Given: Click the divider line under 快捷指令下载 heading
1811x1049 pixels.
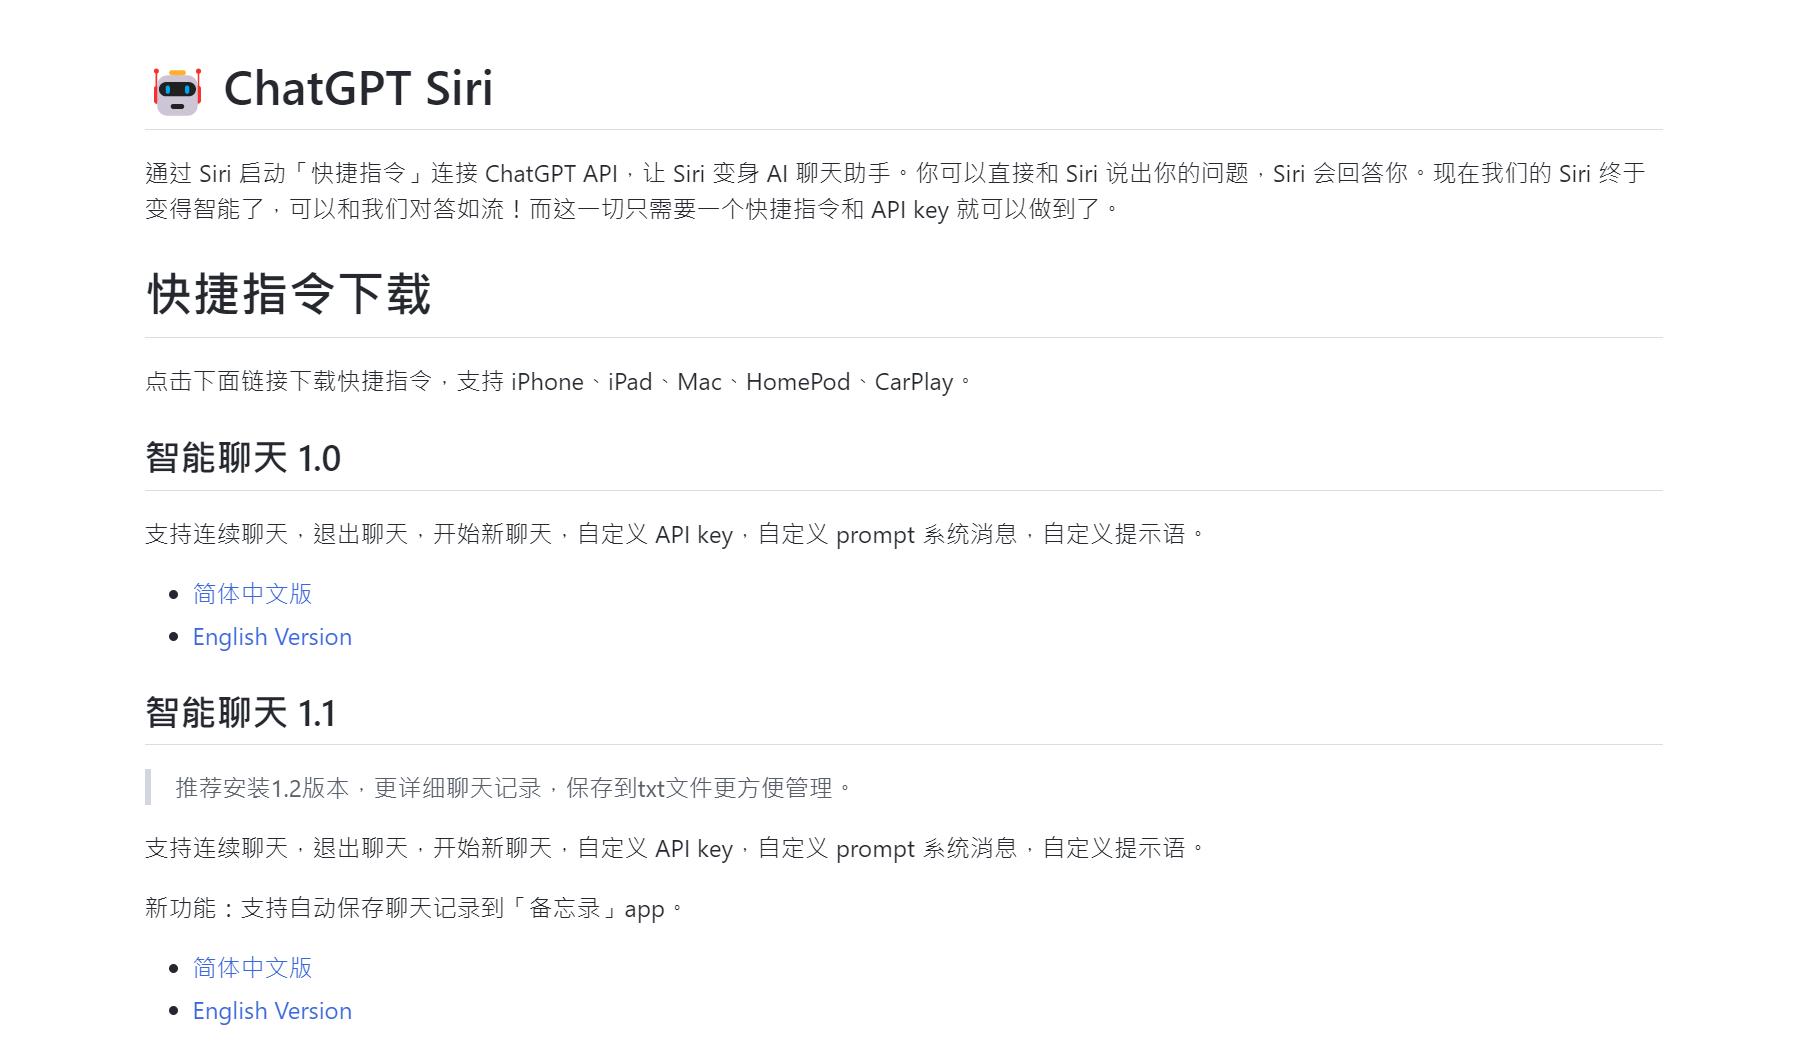Looking at the screenshot, I should pos(903,338).
